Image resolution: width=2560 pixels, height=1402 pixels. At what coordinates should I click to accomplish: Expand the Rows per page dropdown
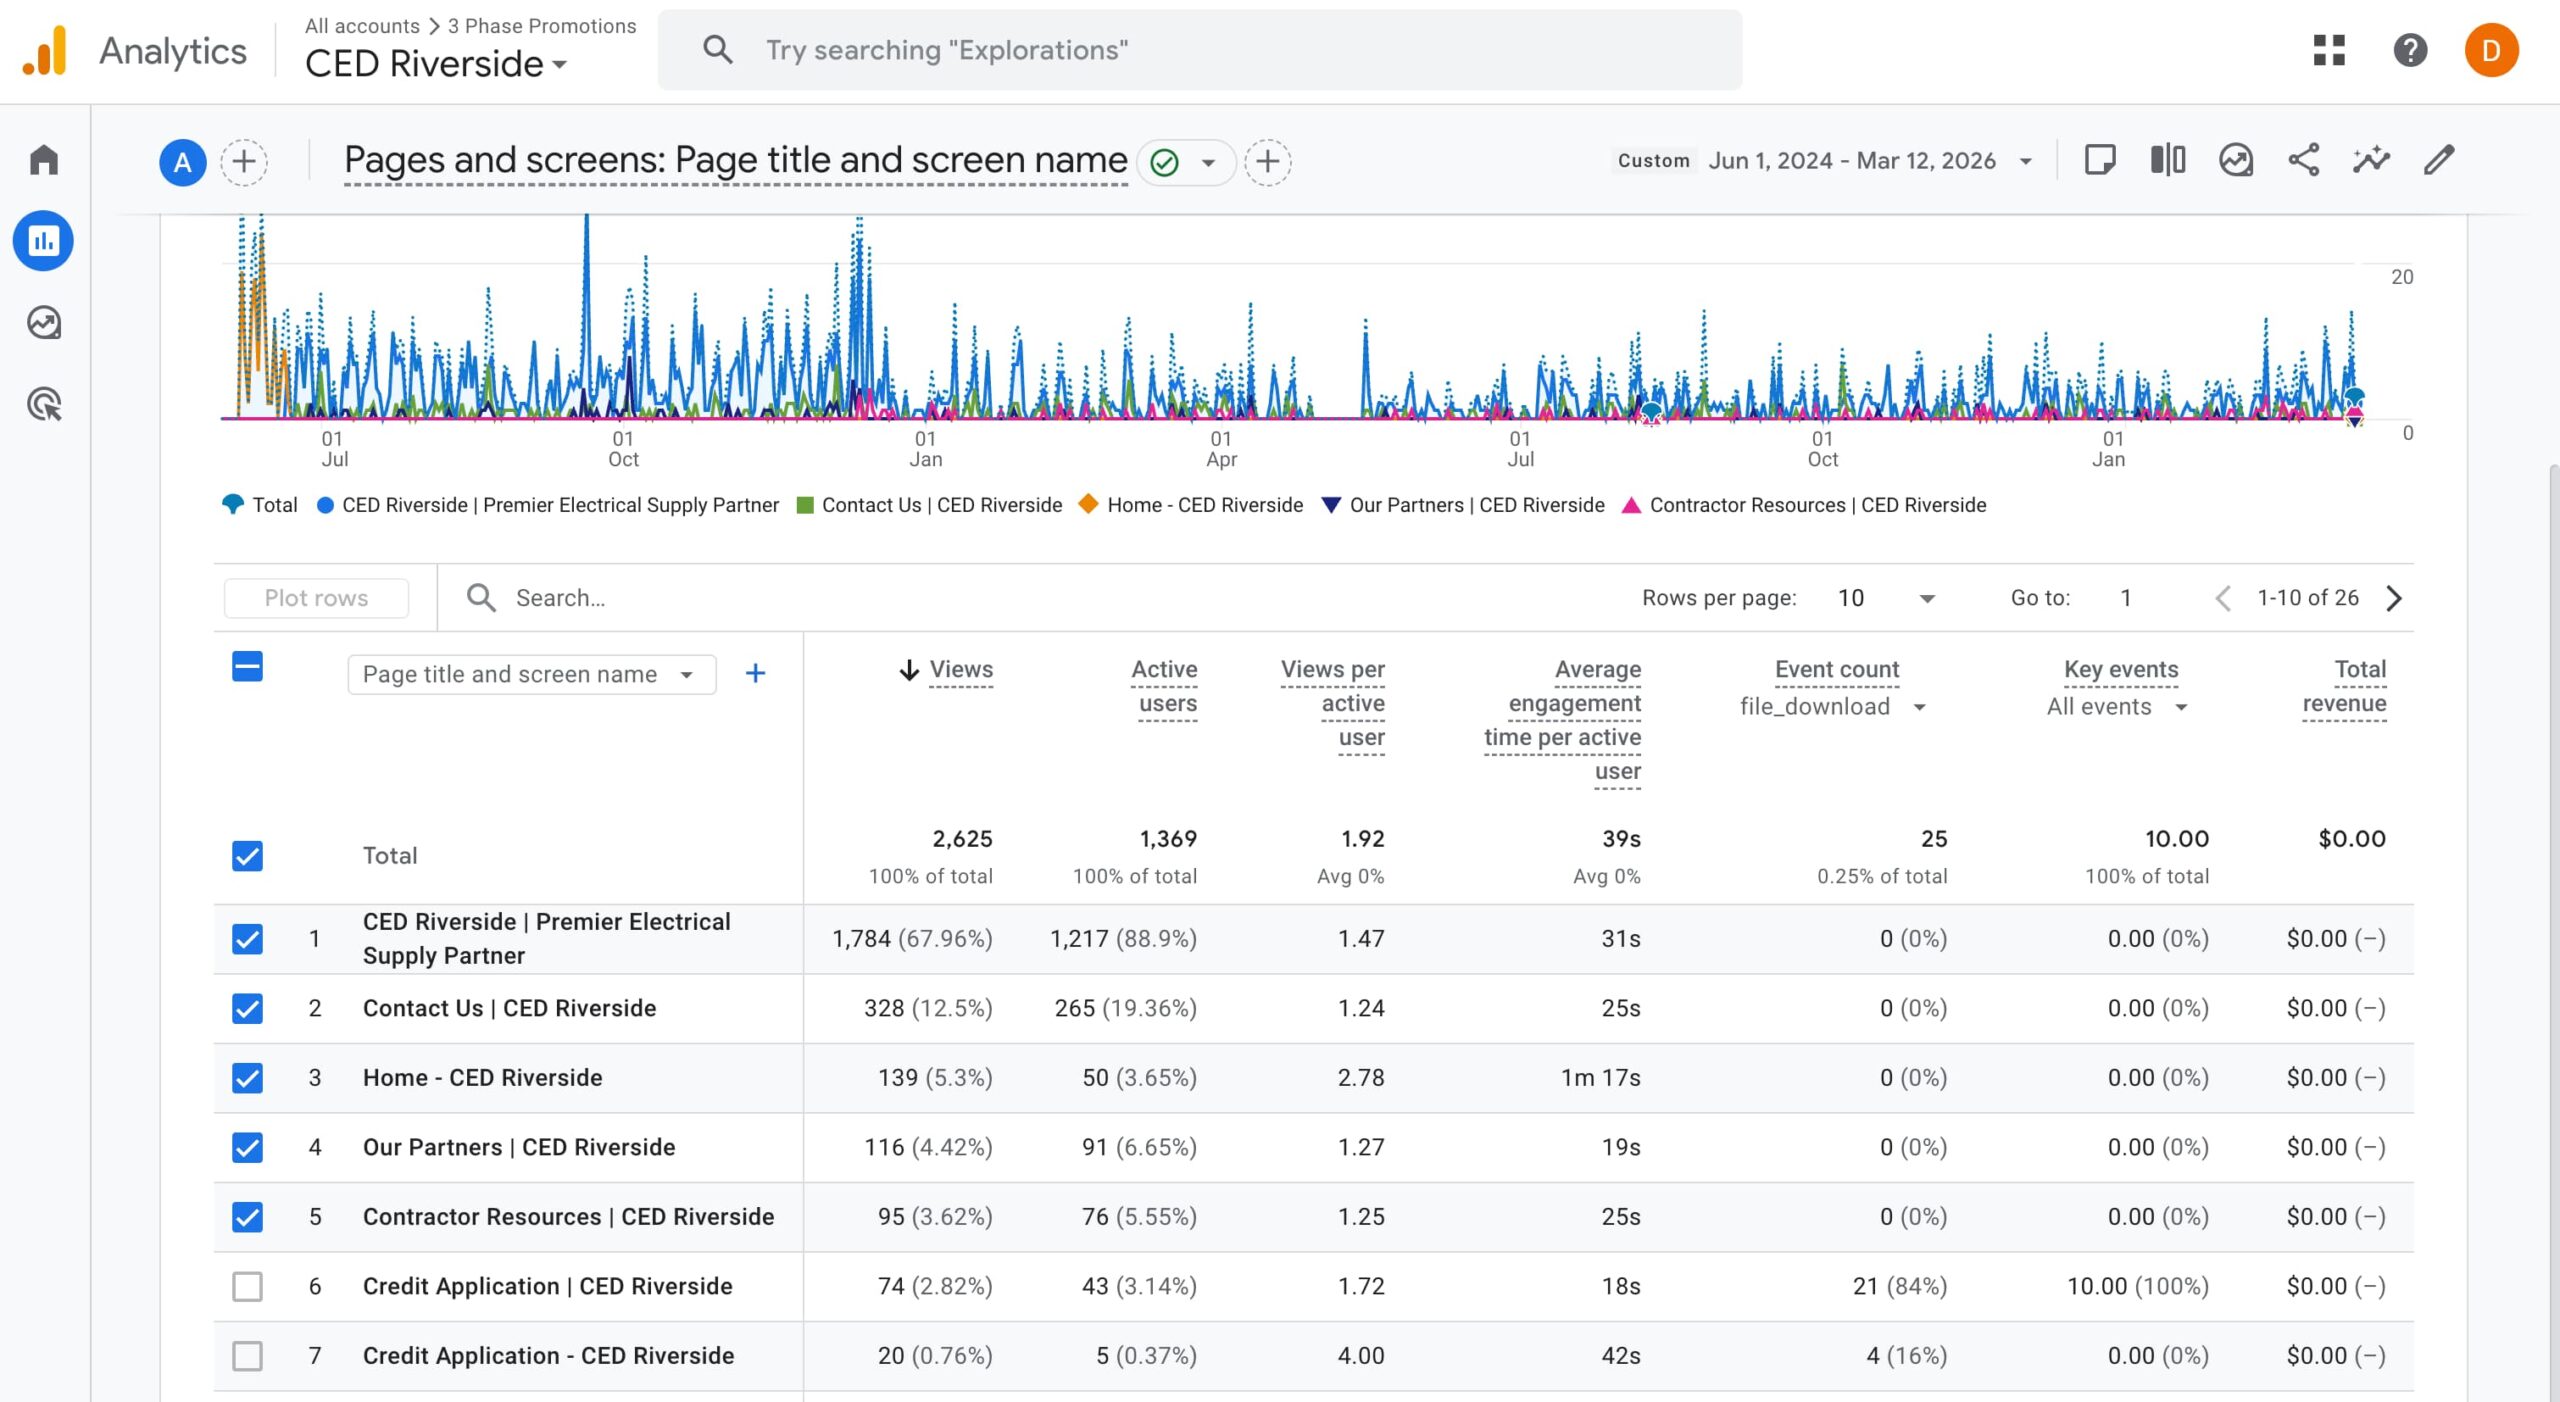1886,598
